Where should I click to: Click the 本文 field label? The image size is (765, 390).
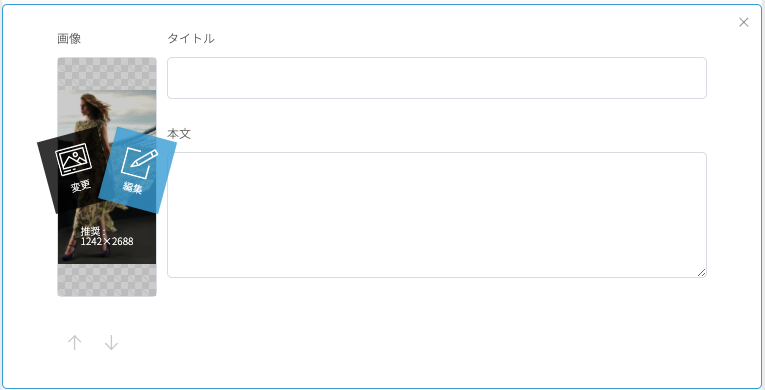[x=179, y=134]
